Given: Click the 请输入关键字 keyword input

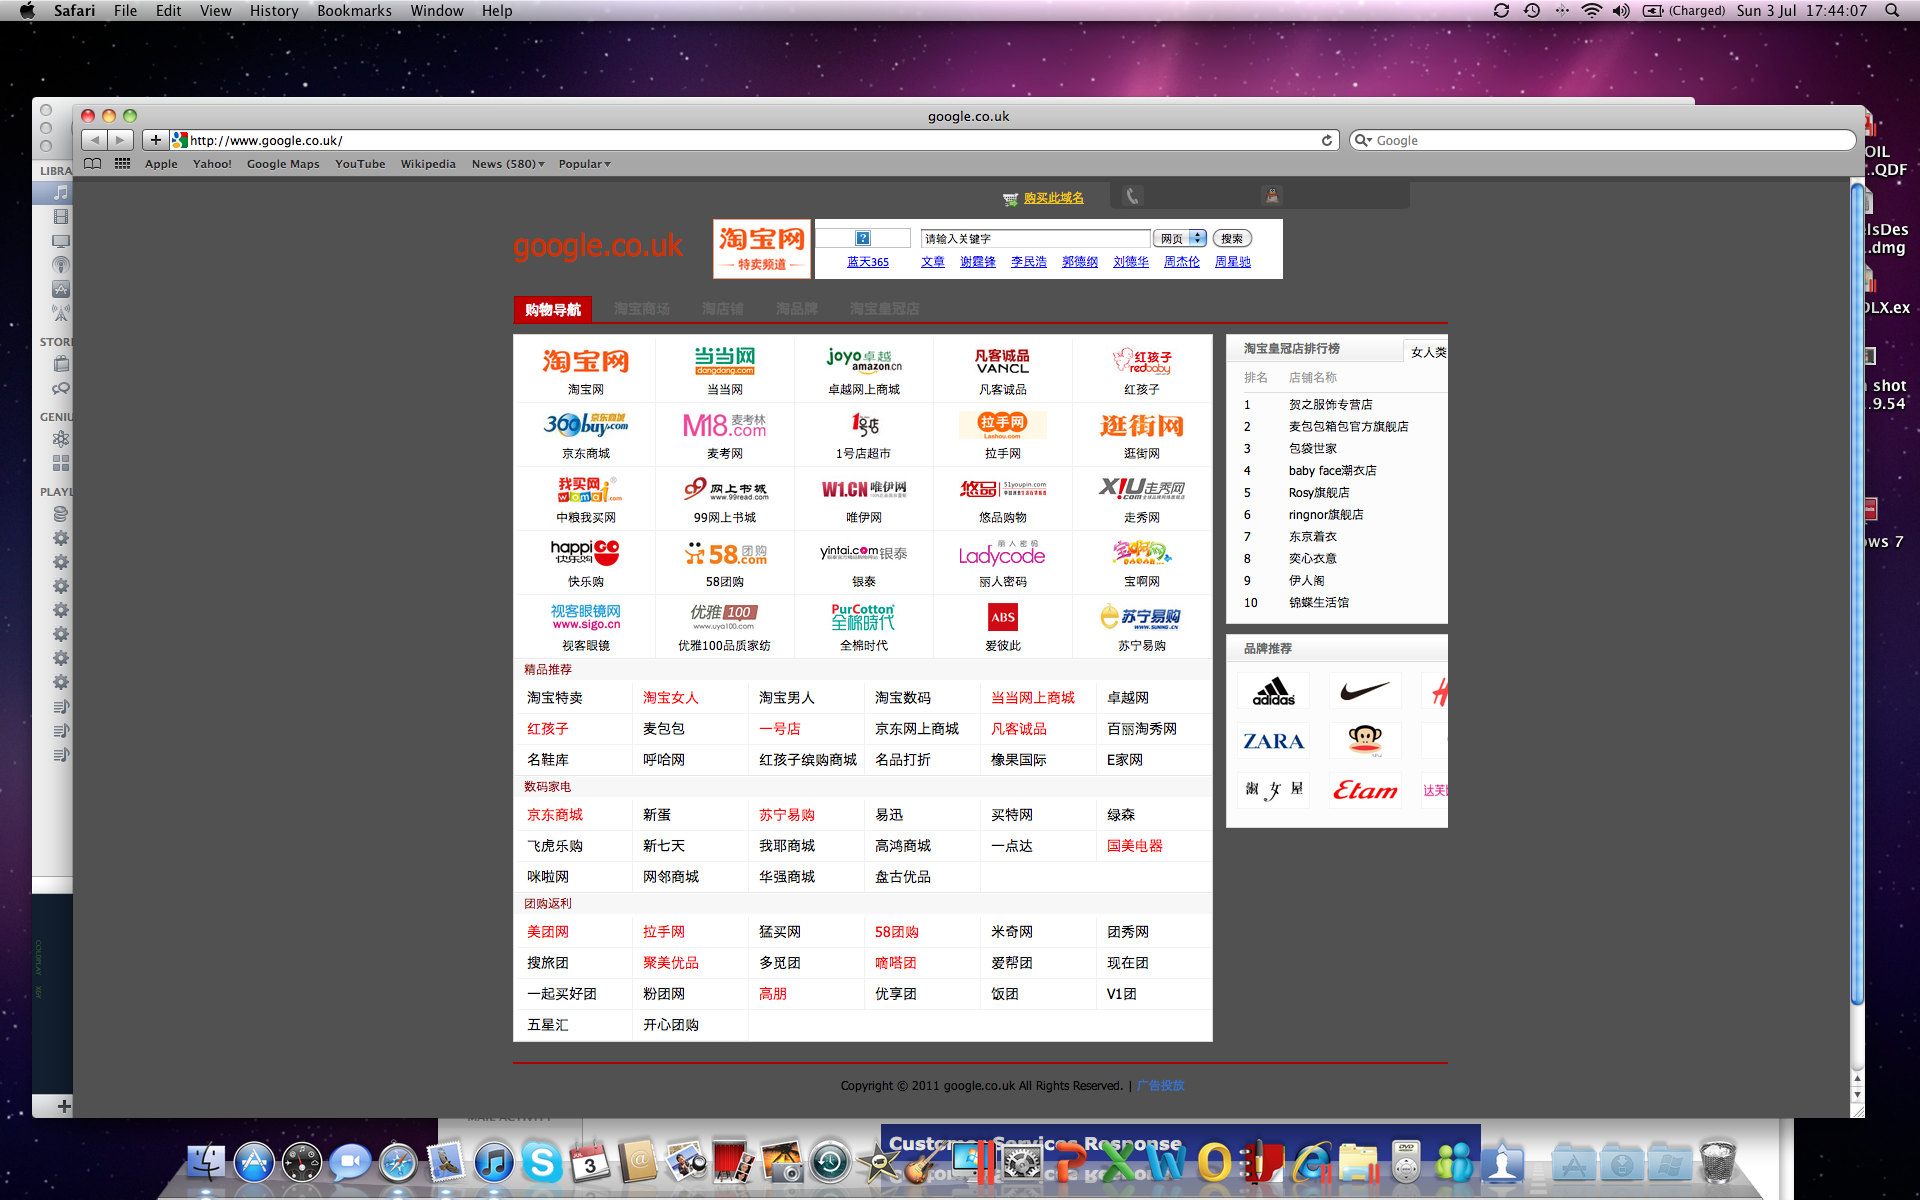Looking at the screenshot, I should 1035,238.
